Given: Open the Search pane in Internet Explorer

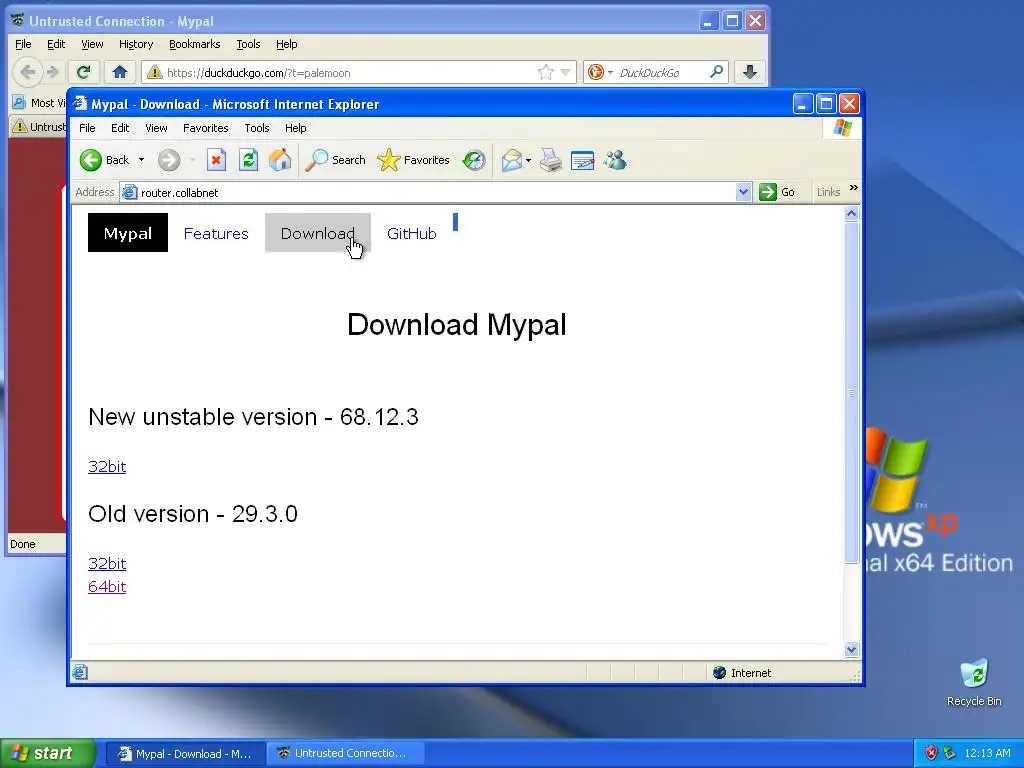Looking at the screenshot, I should 336,160.
